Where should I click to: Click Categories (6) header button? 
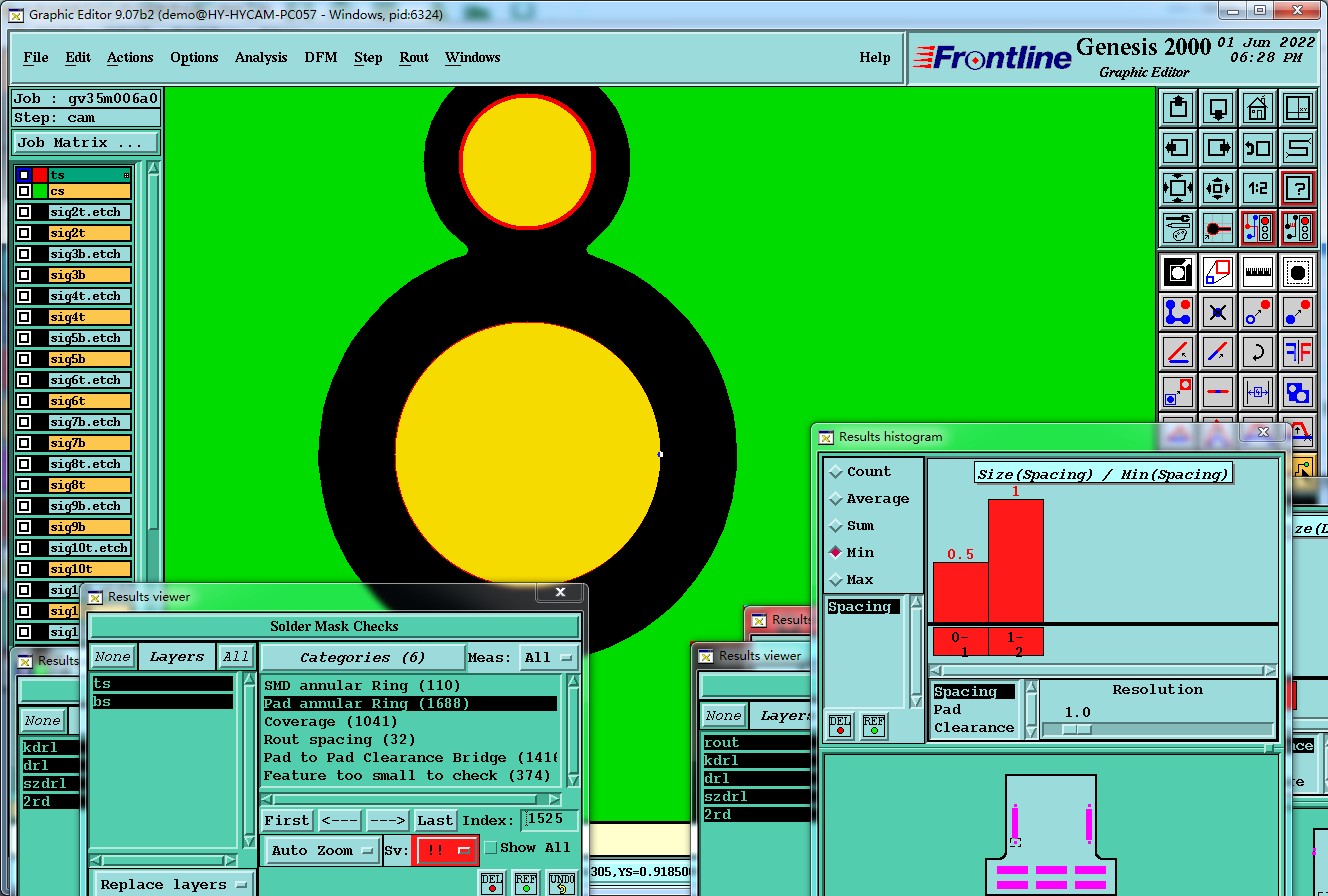(363, 657)
